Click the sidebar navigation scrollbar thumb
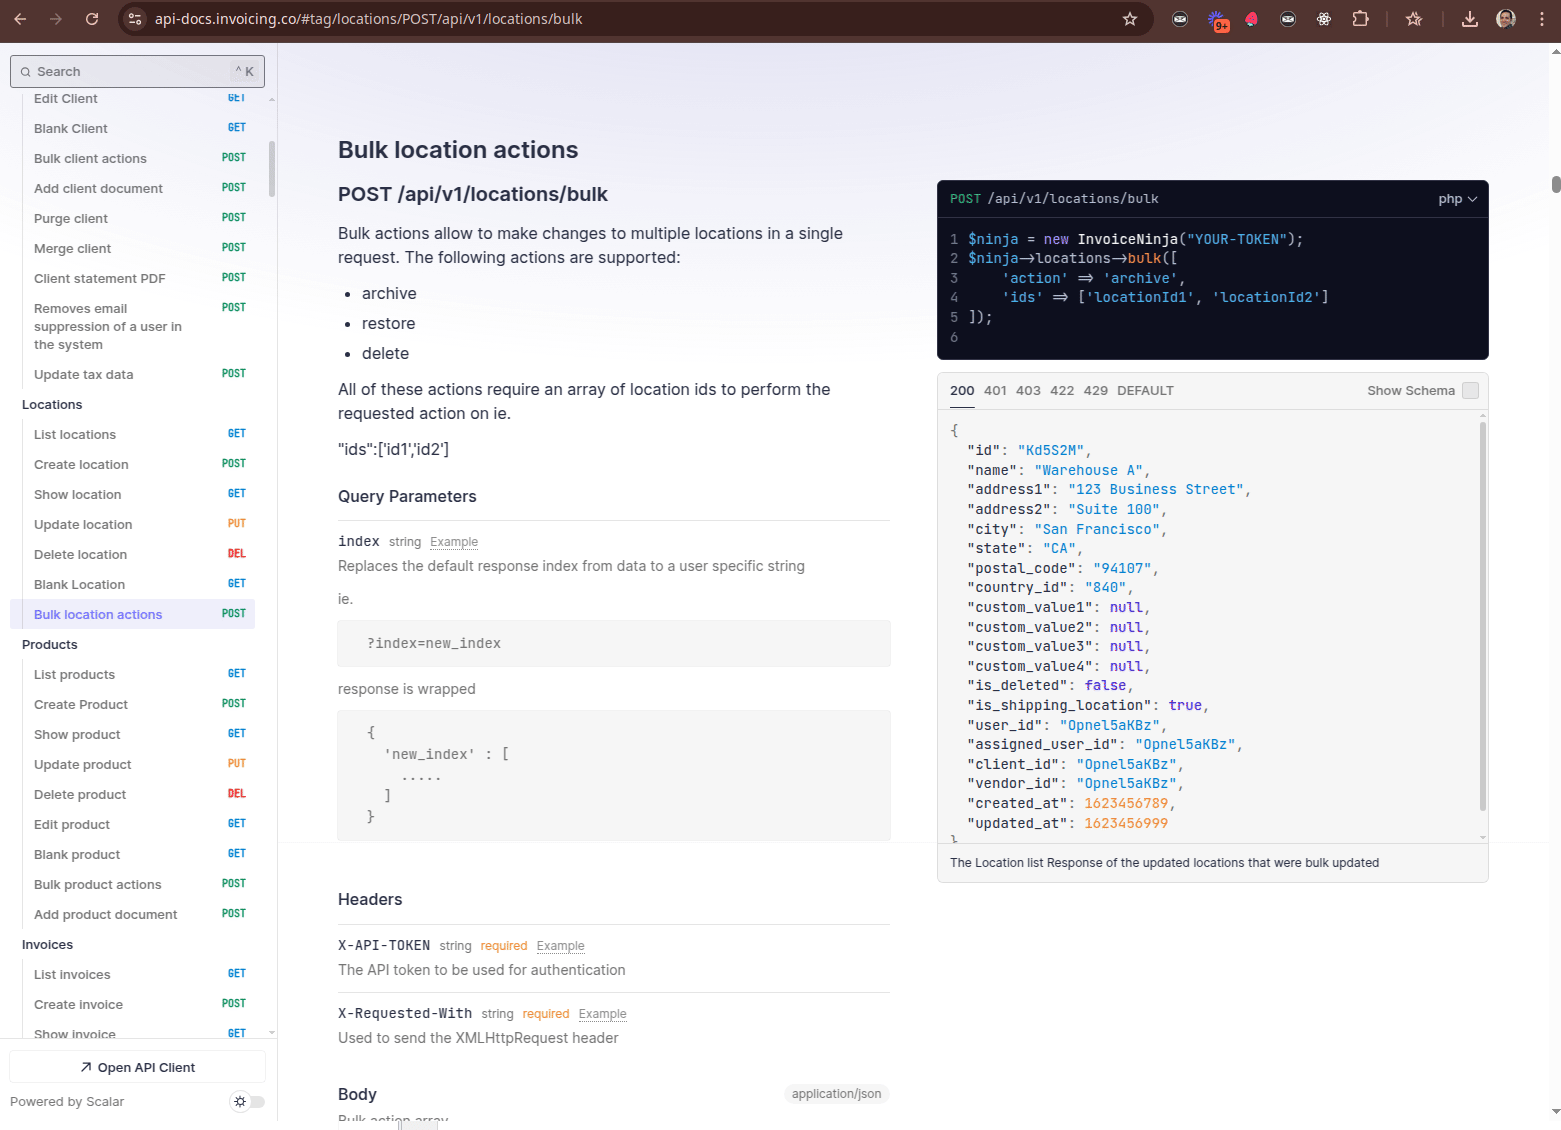 (272, 168)
